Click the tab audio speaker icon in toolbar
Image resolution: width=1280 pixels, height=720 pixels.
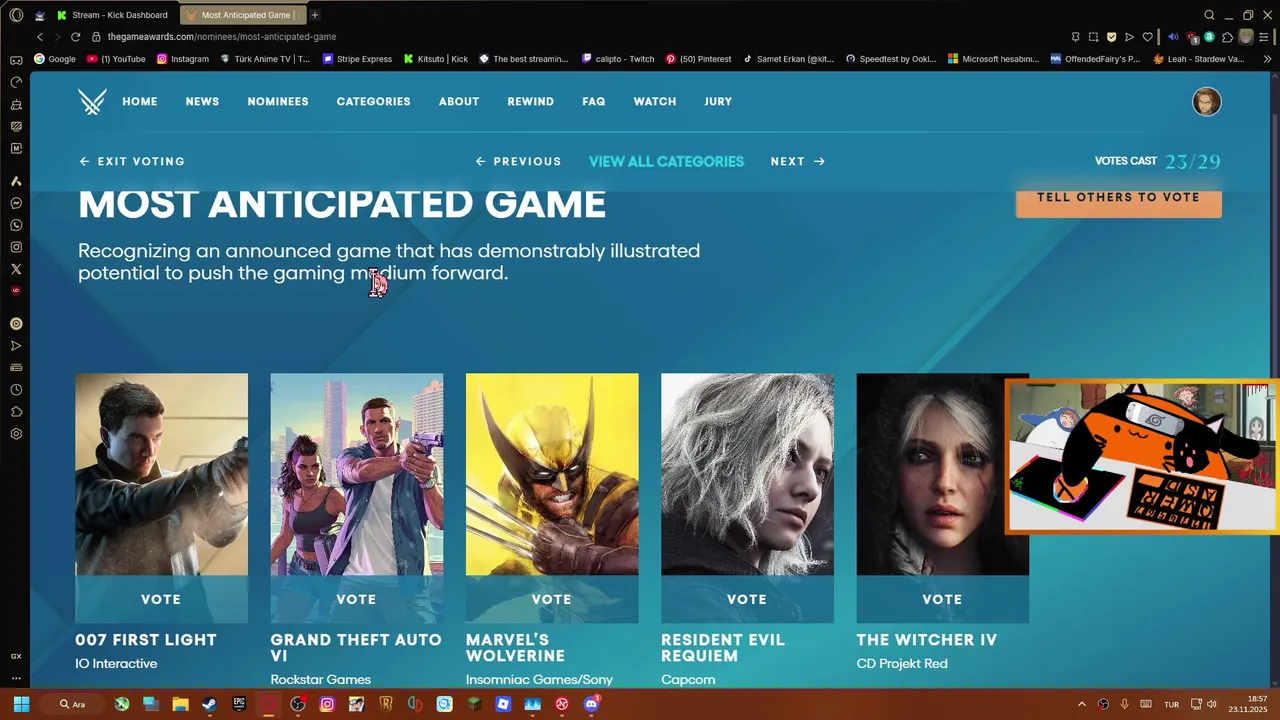1173,37
